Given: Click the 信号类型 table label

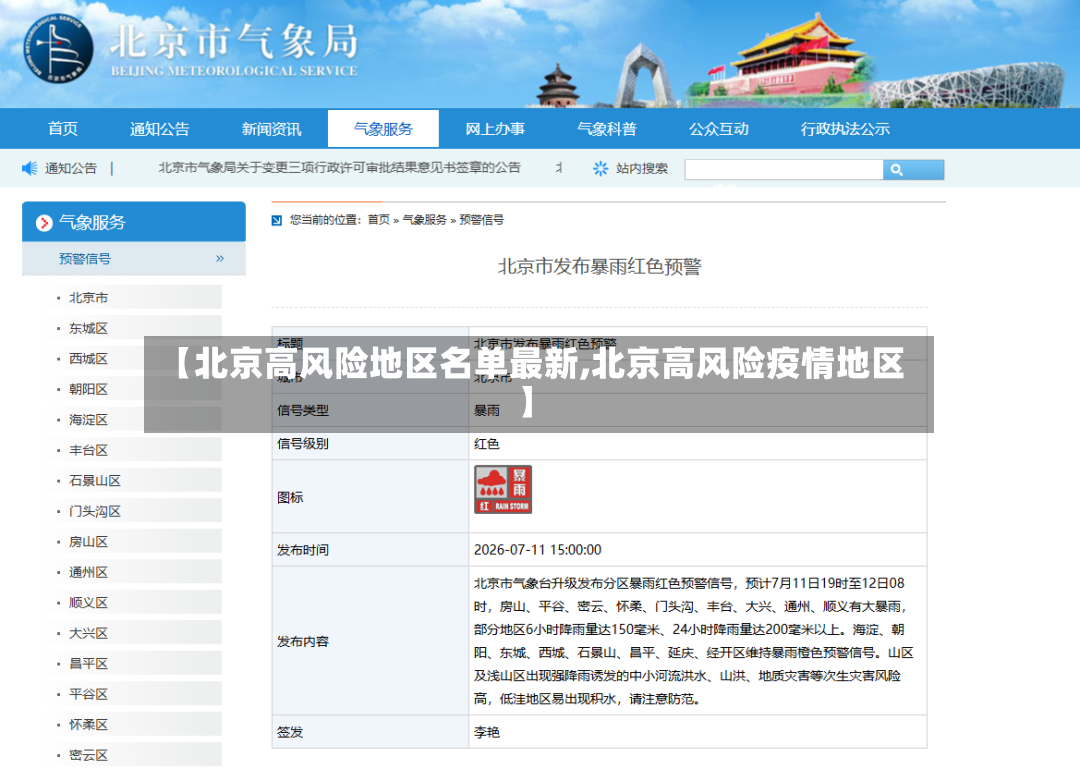Looking at the screenshot, I should (x=302, y=411).
